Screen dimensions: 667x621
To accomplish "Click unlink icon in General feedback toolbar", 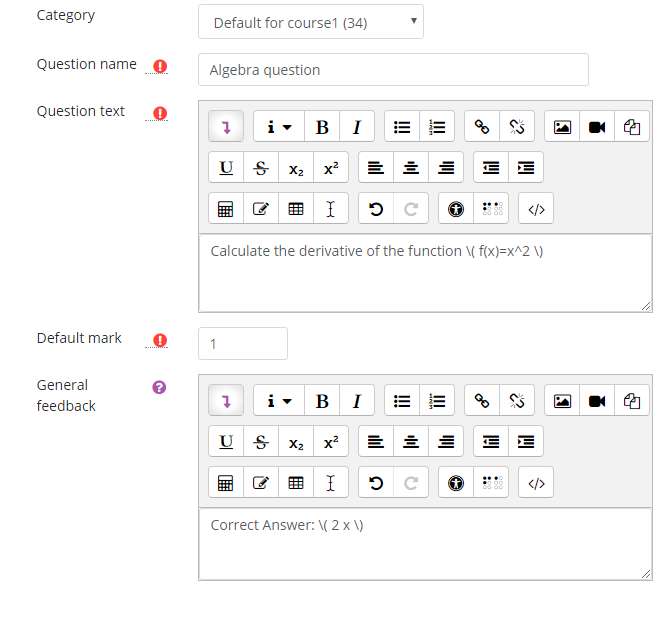I will click(x=517, y=401).
